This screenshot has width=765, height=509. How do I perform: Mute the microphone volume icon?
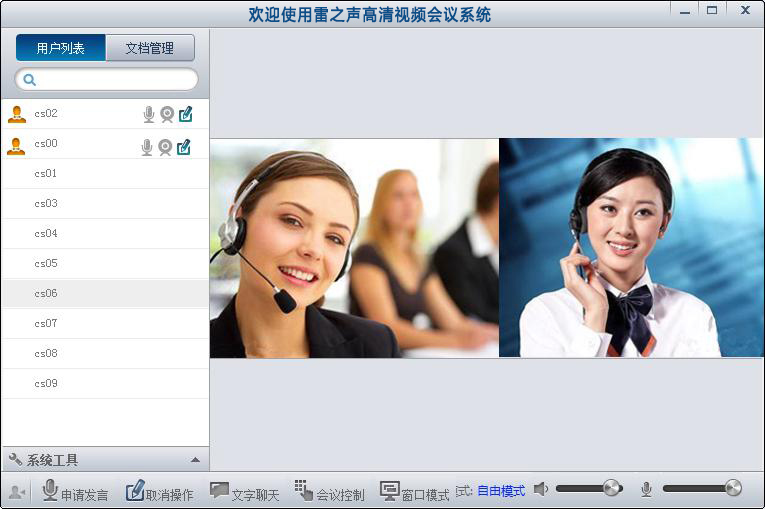point(646,489)
